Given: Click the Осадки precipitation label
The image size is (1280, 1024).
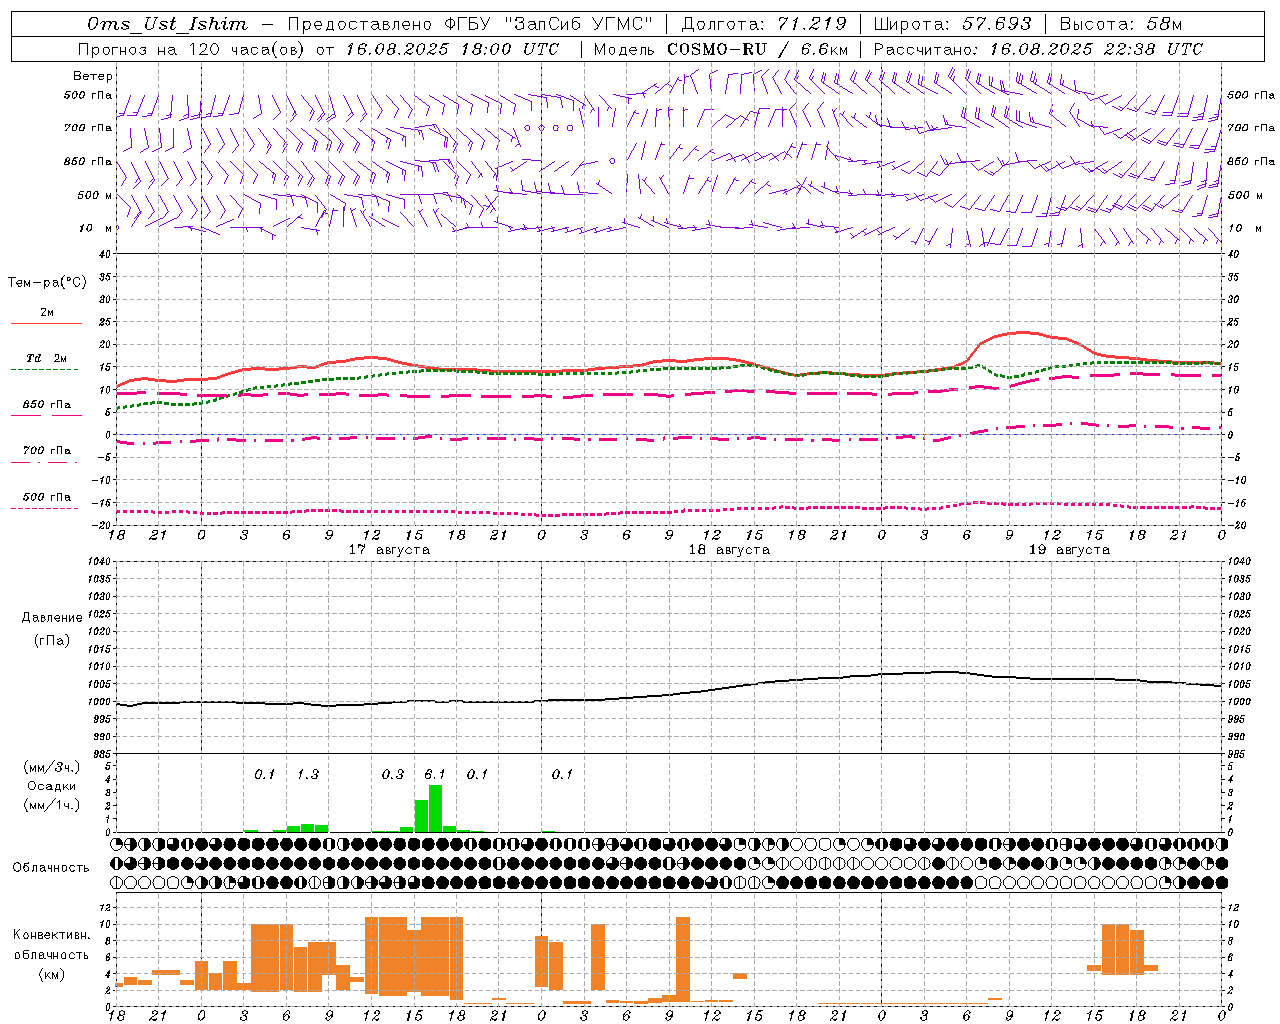Looking at the screenshot, I should [52, 786].
